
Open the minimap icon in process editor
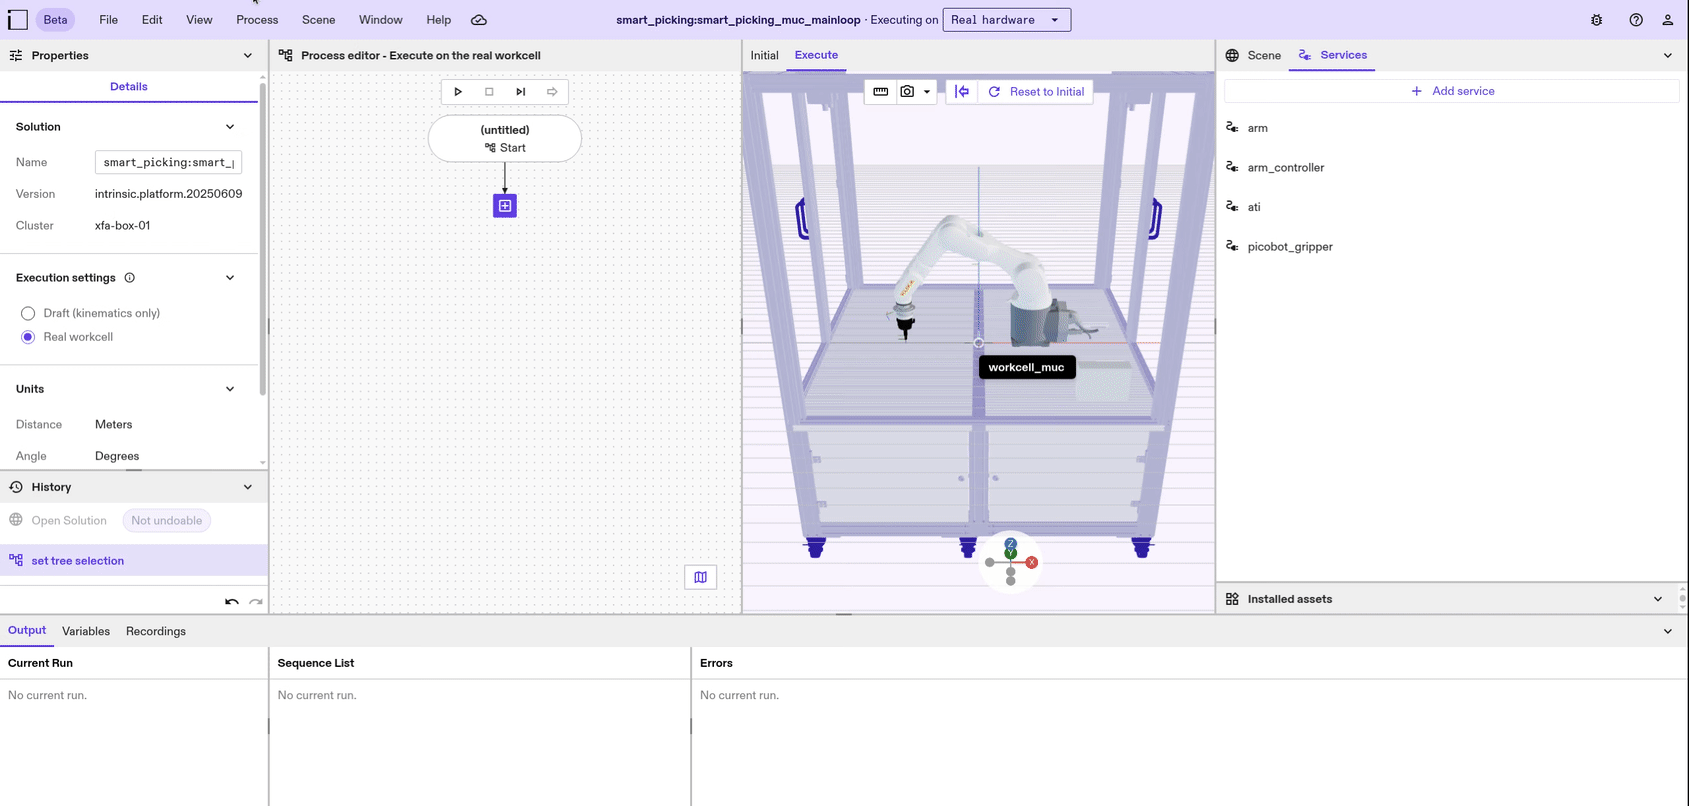tap(701, 577)
